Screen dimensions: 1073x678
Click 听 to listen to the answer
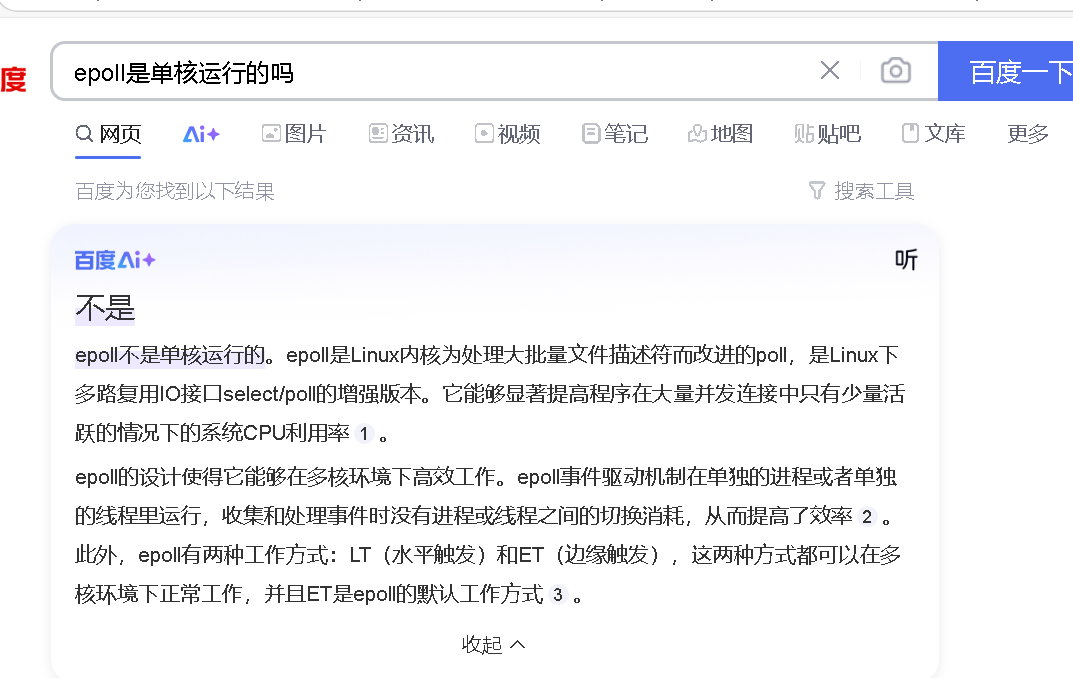pyautogui.click(x=906, y=259)
